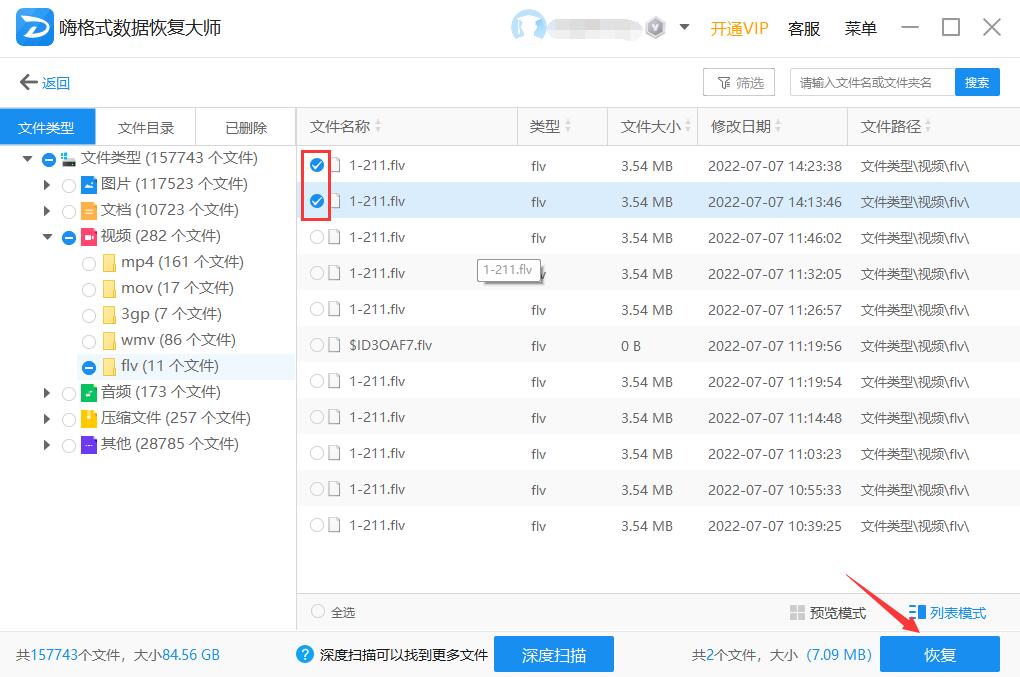Collapse the 视频 tree node
Viewport: 1020px width, 677px height.
tap(47, 236)
